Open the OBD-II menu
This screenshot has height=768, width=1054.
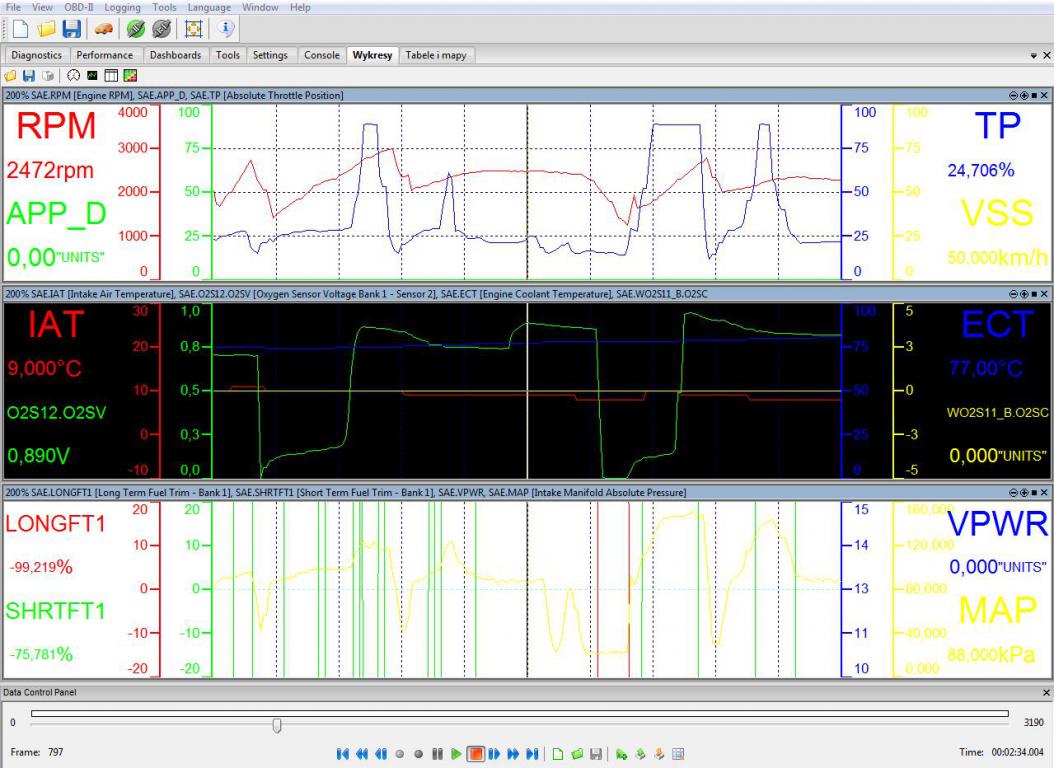point(79,7)
